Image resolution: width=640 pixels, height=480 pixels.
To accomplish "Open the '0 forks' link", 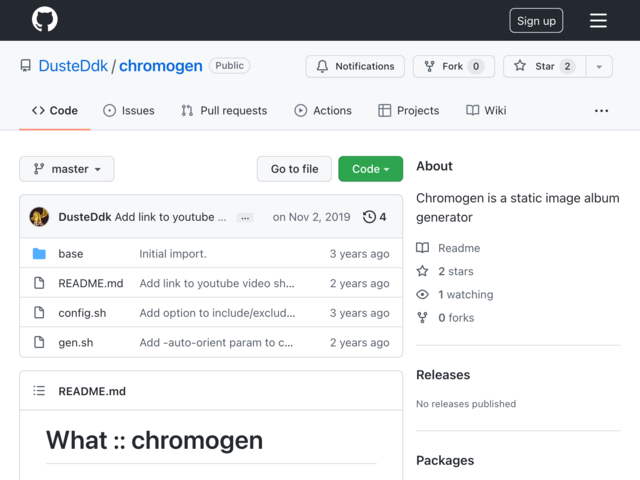I will (456, 318).
